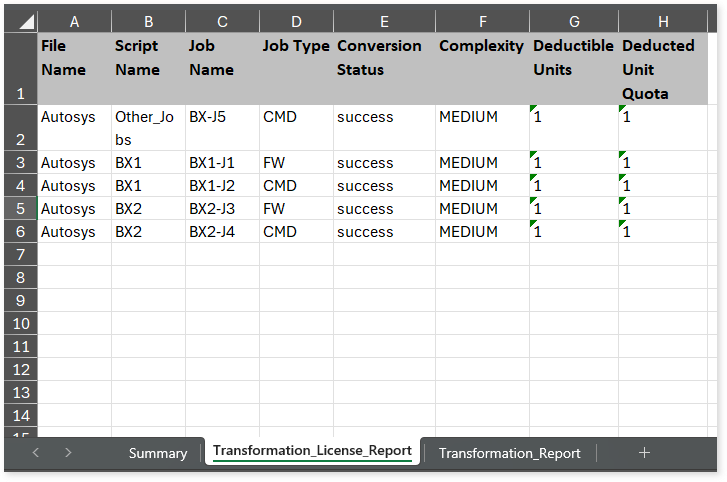Screen dimensions: 727x482
Task: Click the Conversion Status header cell
Action: (x=384, y=69)
